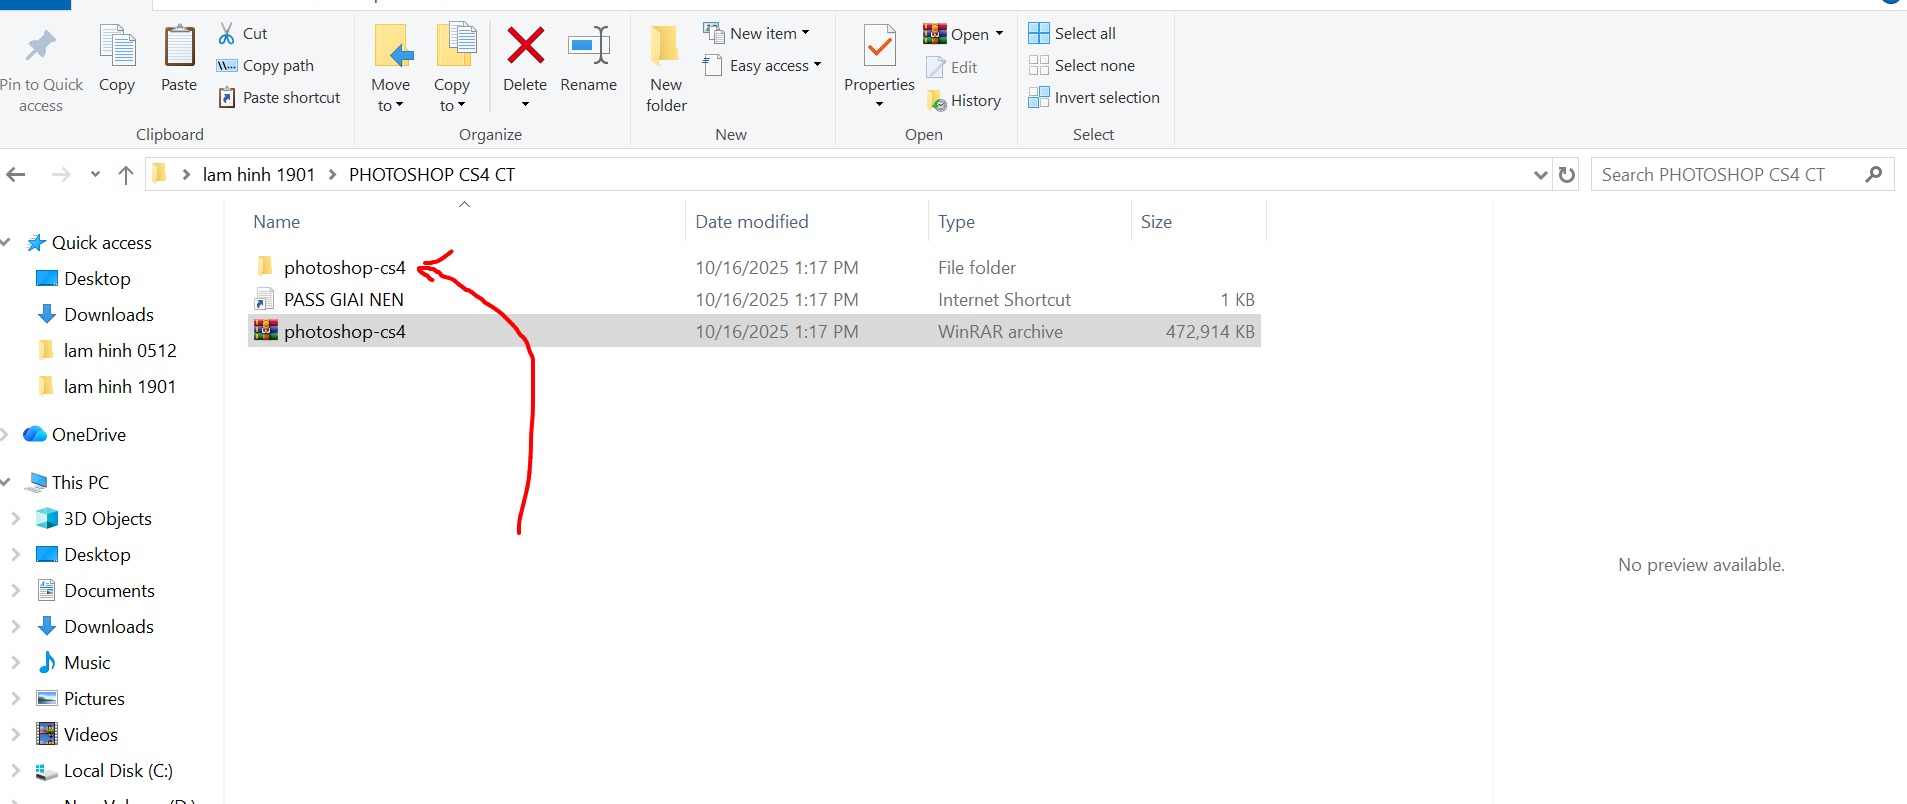Click the Cut scissors icon

227,33
